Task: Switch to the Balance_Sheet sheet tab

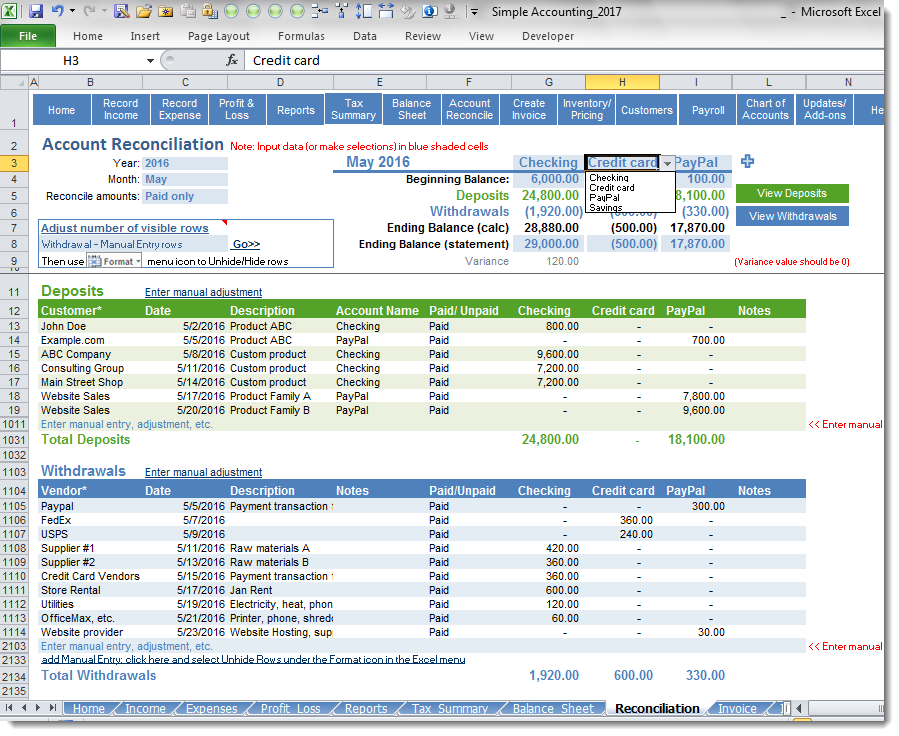Action: click(x=553, y=708)
